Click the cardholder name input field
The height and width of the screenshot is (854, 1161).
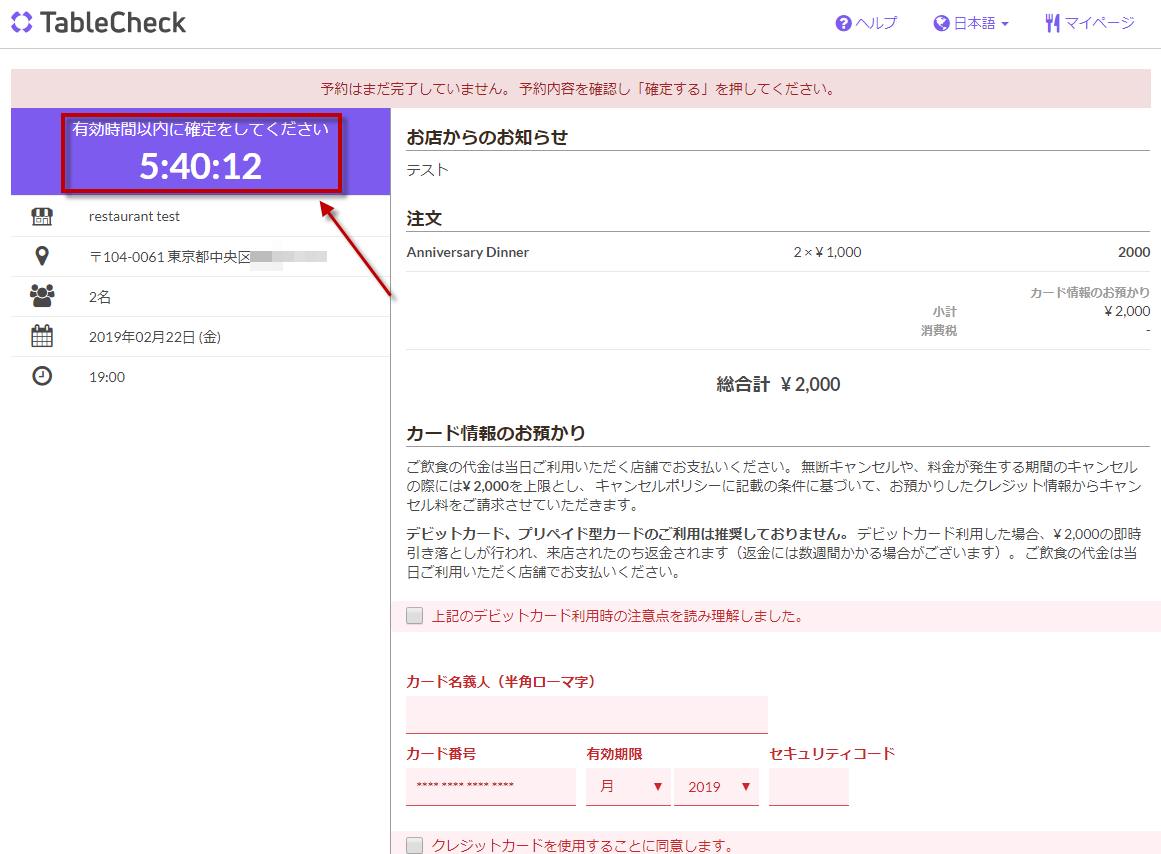586,715
